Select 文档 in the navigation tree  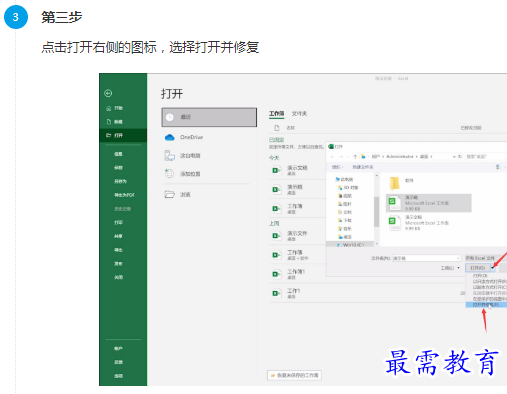point(345,212)
